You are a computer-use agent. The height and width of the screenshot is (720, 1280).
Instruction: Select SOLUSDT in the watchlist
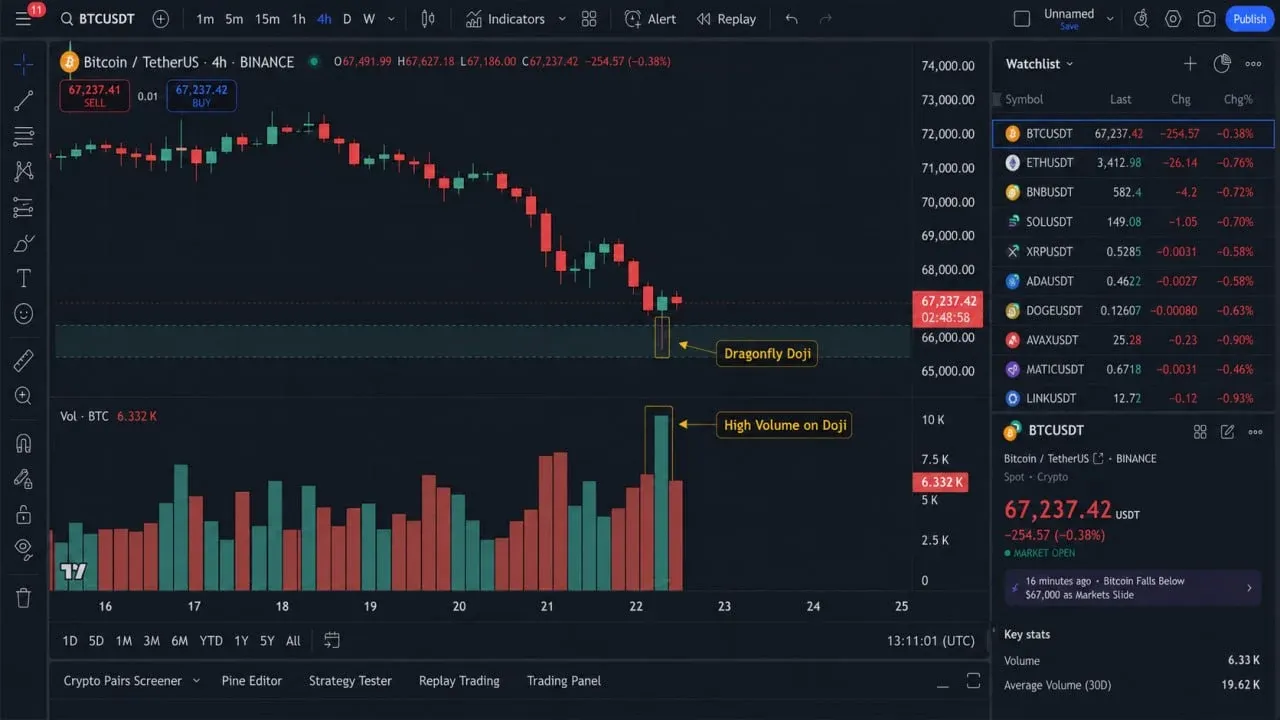pos(1133,222)
